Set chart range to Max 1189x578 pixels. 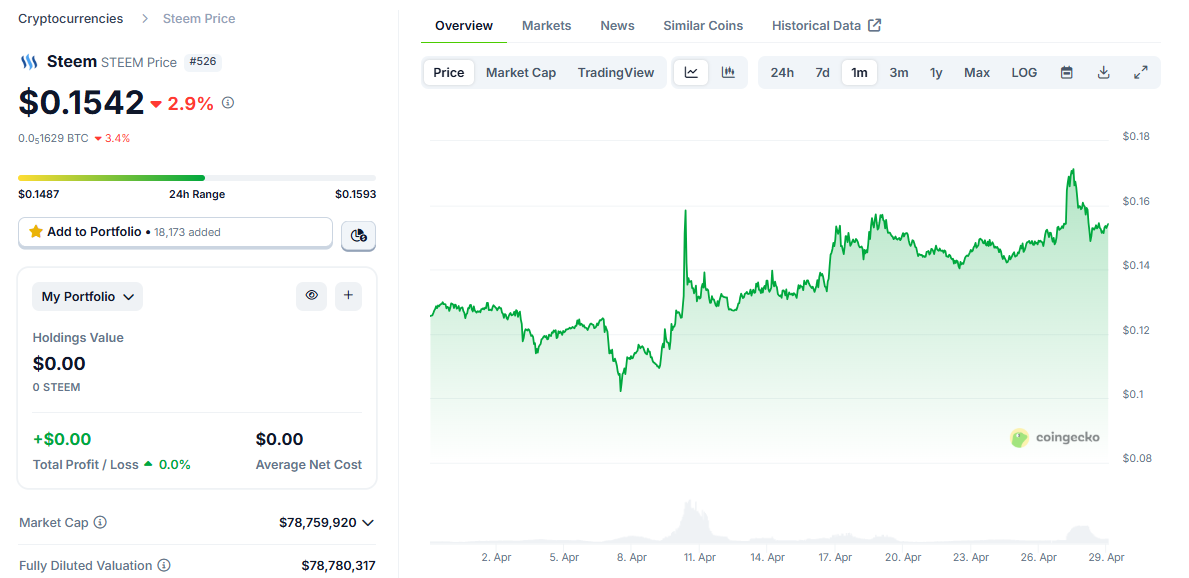coord(977,73)
